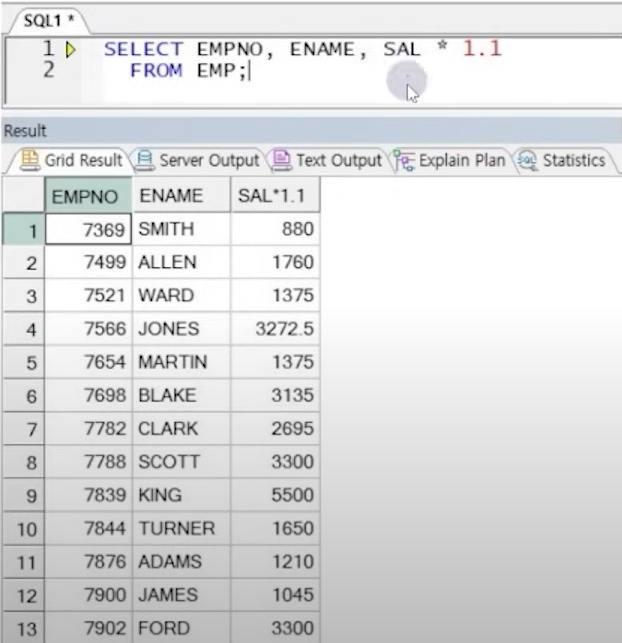
Task: Click the 1760 salary cell
Action: pyautogui.click(x=276, y=262)
